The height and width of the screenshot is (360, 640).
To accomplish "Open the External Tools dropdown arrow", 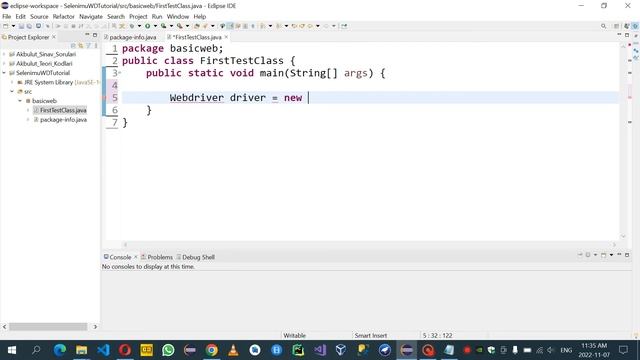I will tap(187, 26).
